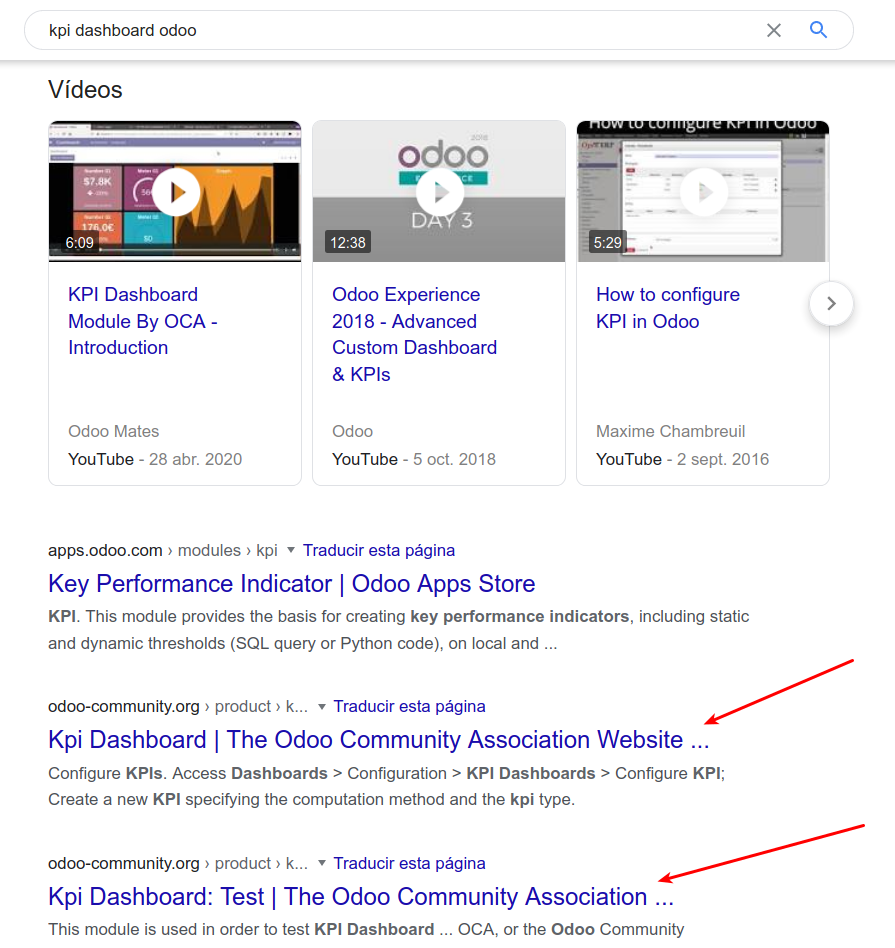Screen dimensions: 895x948
Task: Play the KPI Dashboard Module video
Action: click(x=176, y=191)
